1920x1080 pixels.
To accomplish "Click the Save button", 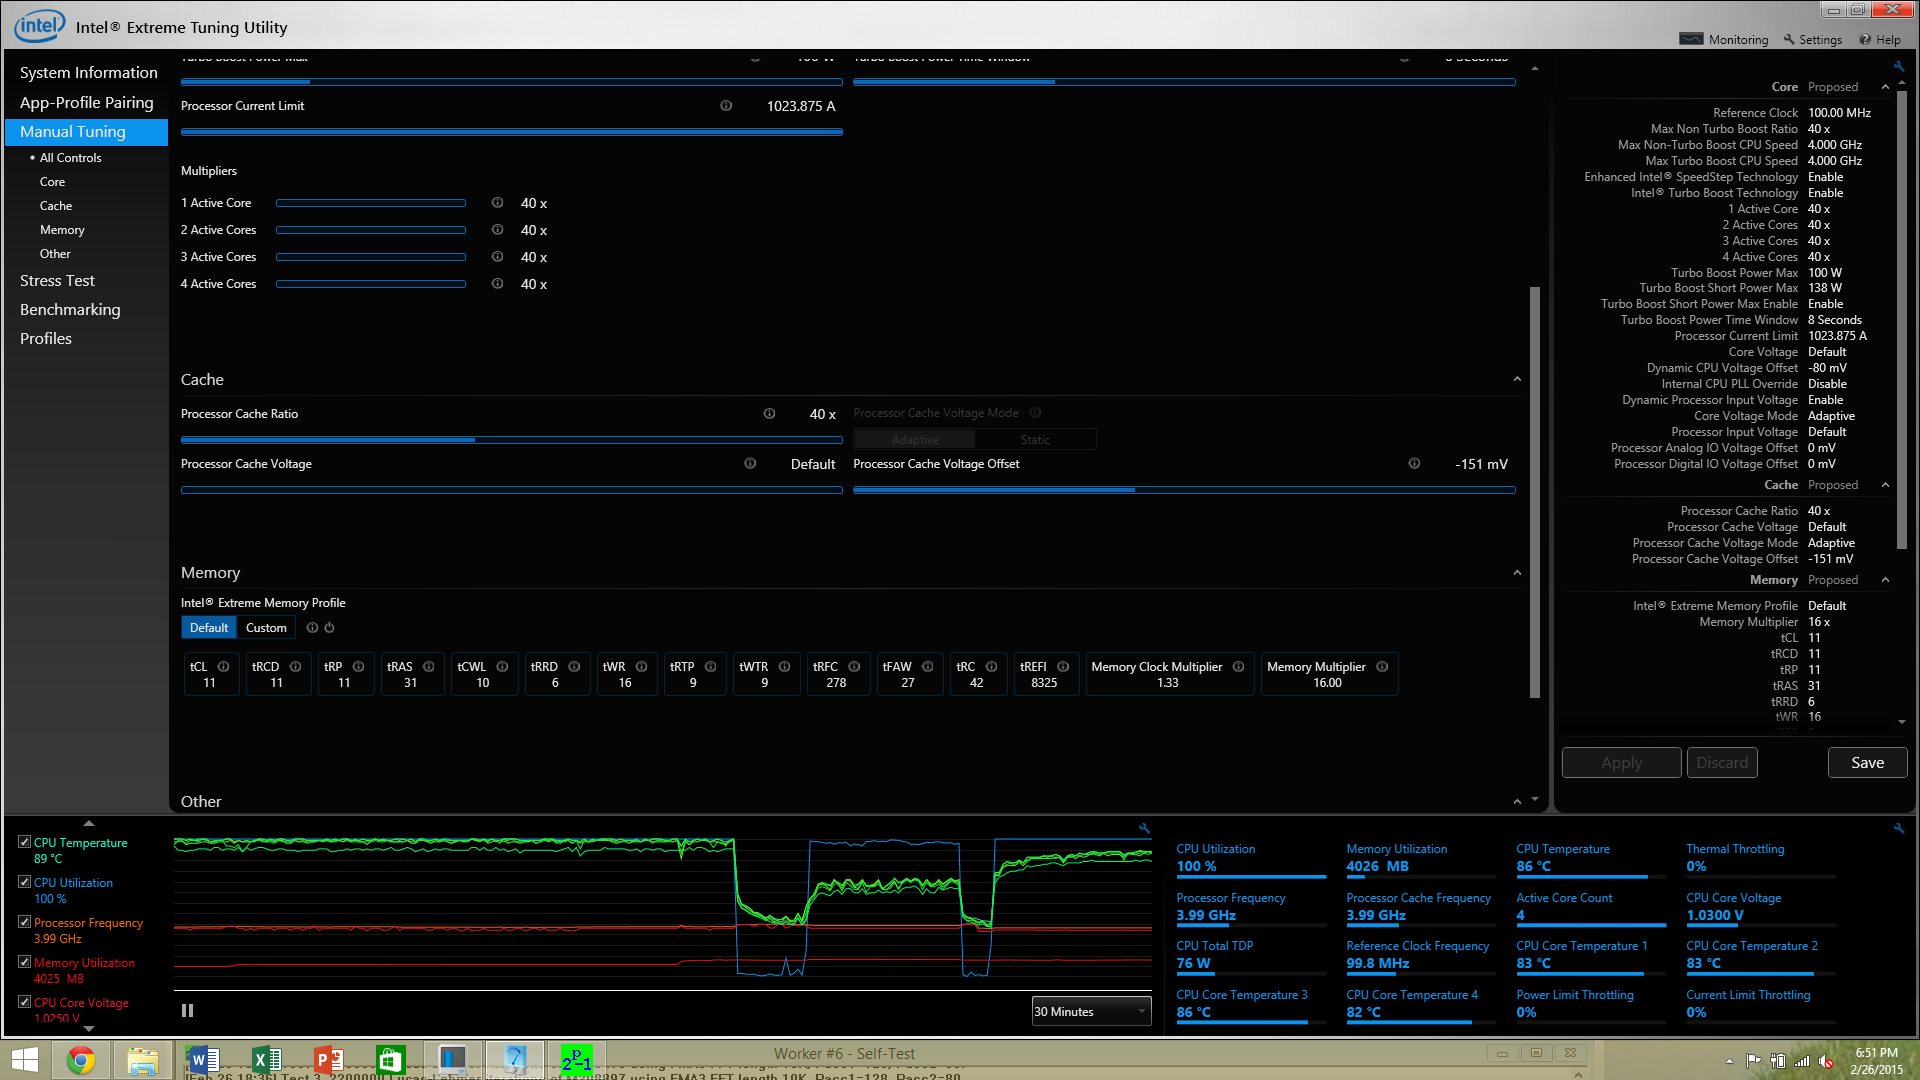I will 1867,763.
